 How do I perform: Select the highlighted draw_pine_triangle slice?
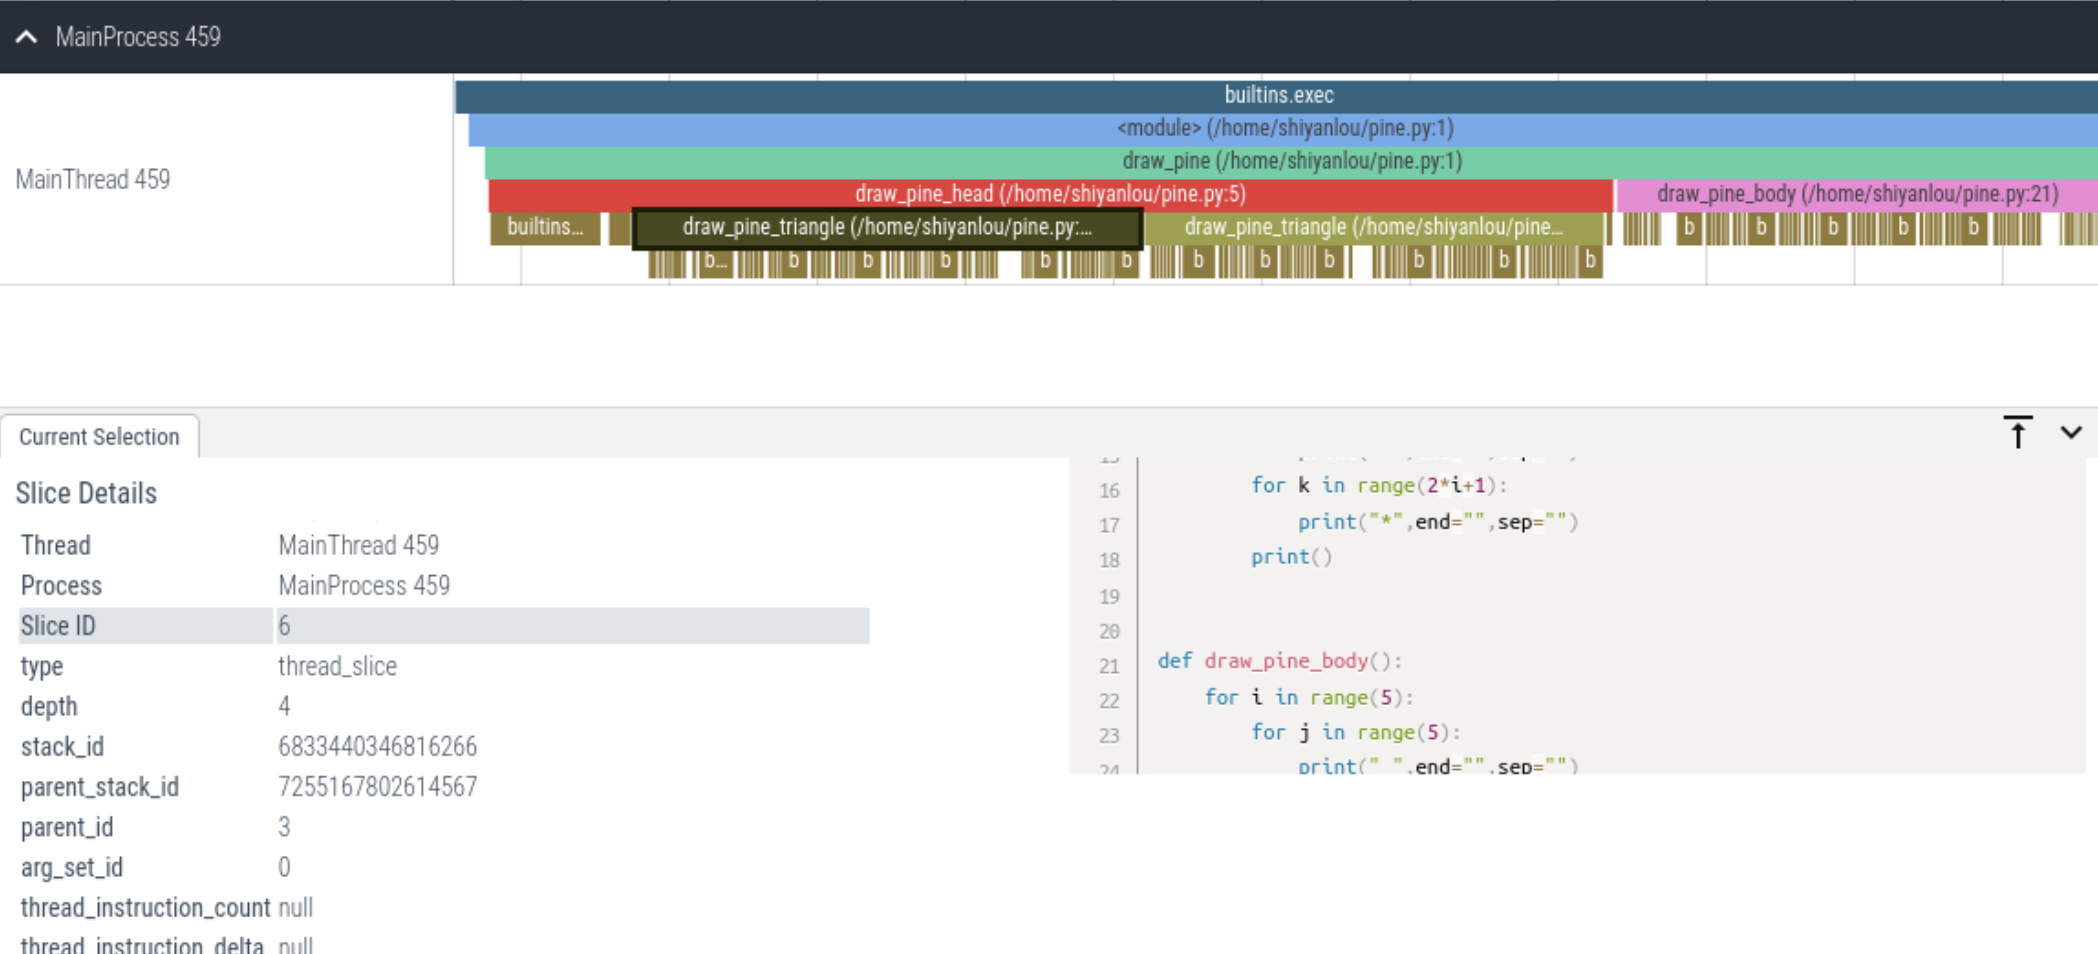[887, 228]
